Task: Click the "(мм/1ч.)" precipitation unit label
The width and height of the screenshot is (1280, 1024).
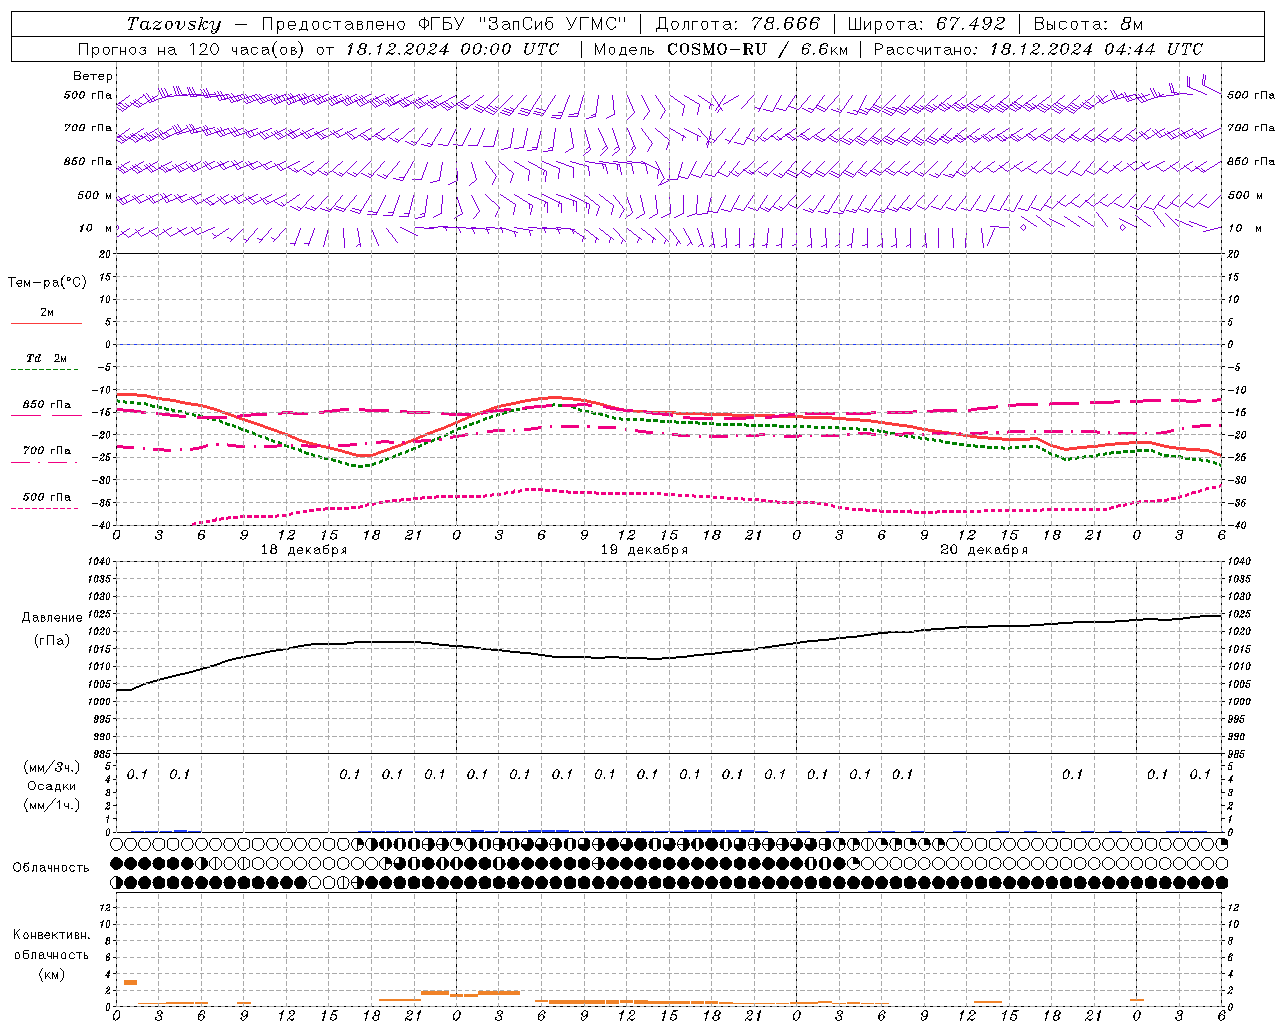Action: (x=52, y=805)
